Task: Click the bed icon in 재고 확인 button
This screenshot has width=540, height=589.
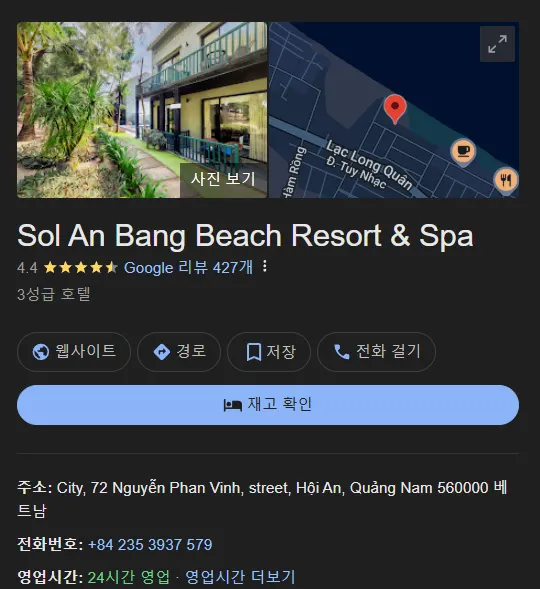Action: [233, 405]
